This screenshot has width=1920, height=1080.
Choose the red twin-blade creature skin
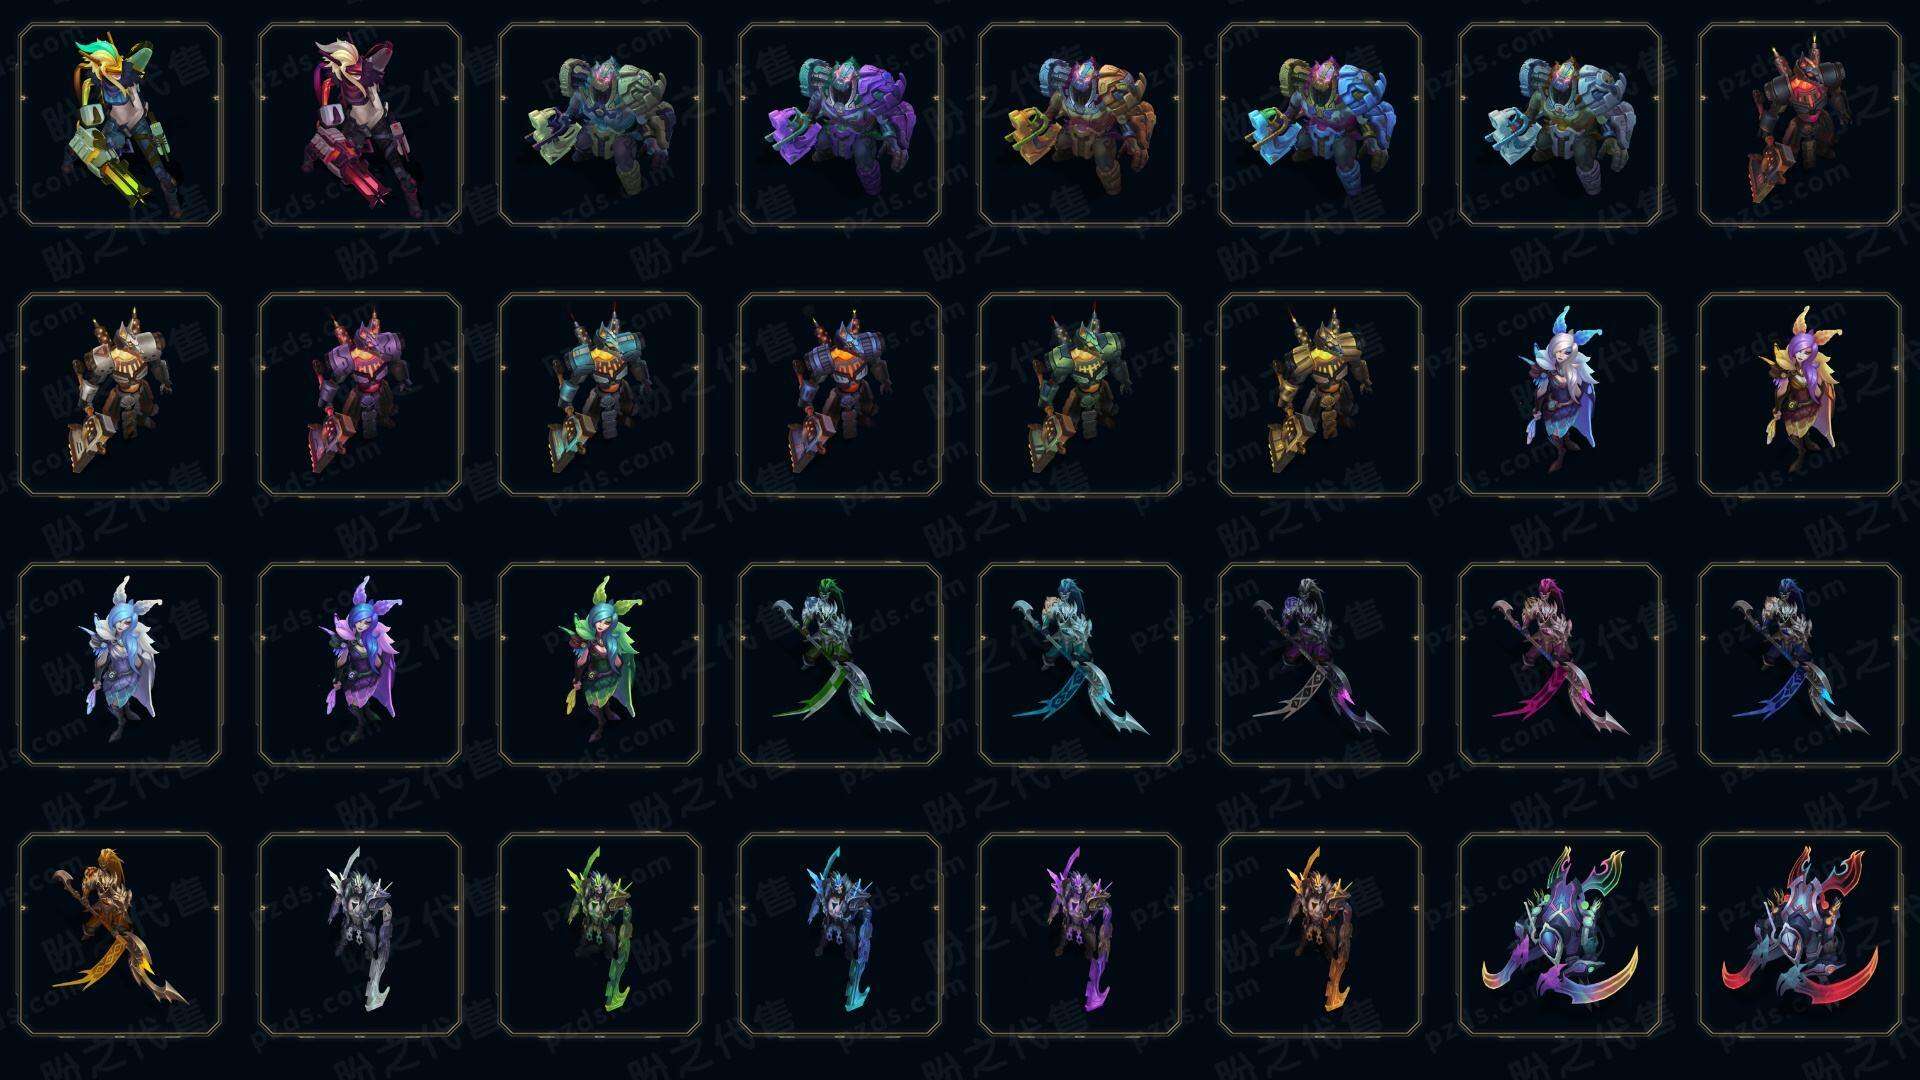pos(1800,934)
